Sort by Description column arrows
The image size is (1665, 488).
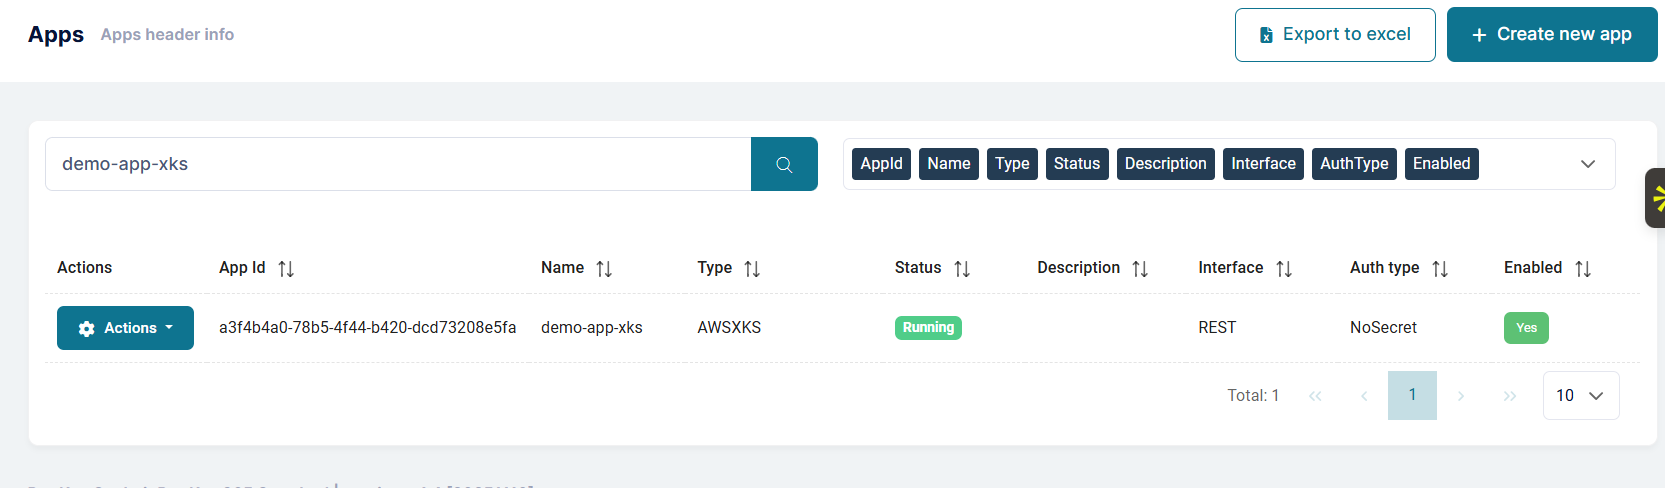pyautogui.click(x=1140, y=268)
